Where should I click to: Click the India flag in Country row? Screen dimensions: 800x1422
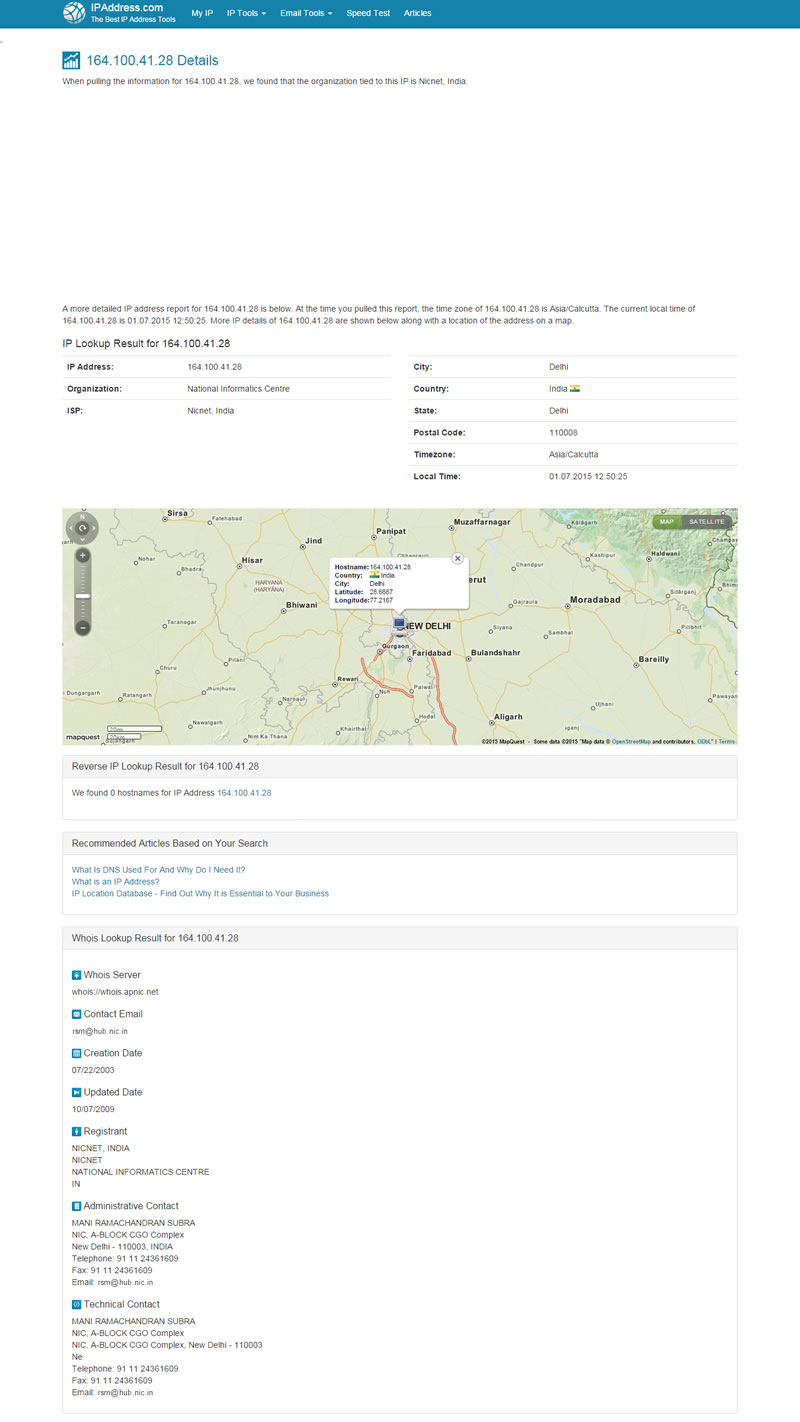pyautogui.click(x=575, y=389)
